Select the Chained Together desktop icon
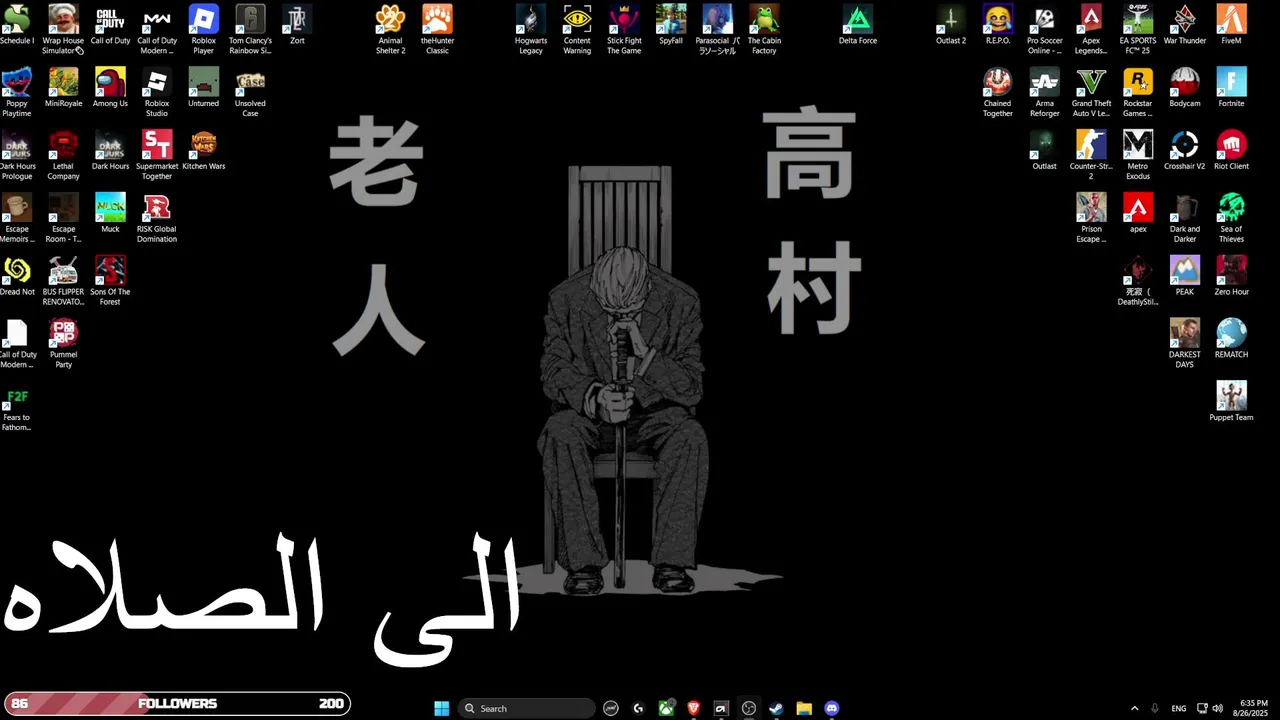The image size is (1280, 720). point(998,92)
